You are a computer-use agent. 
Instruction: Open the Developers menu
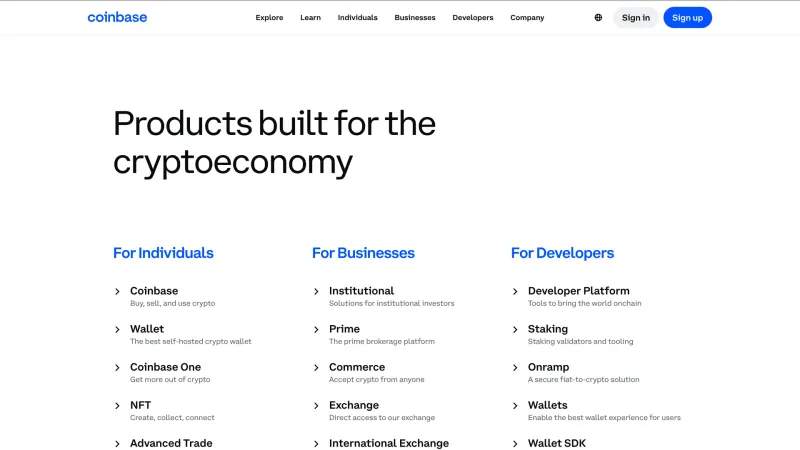coord(472,17)
